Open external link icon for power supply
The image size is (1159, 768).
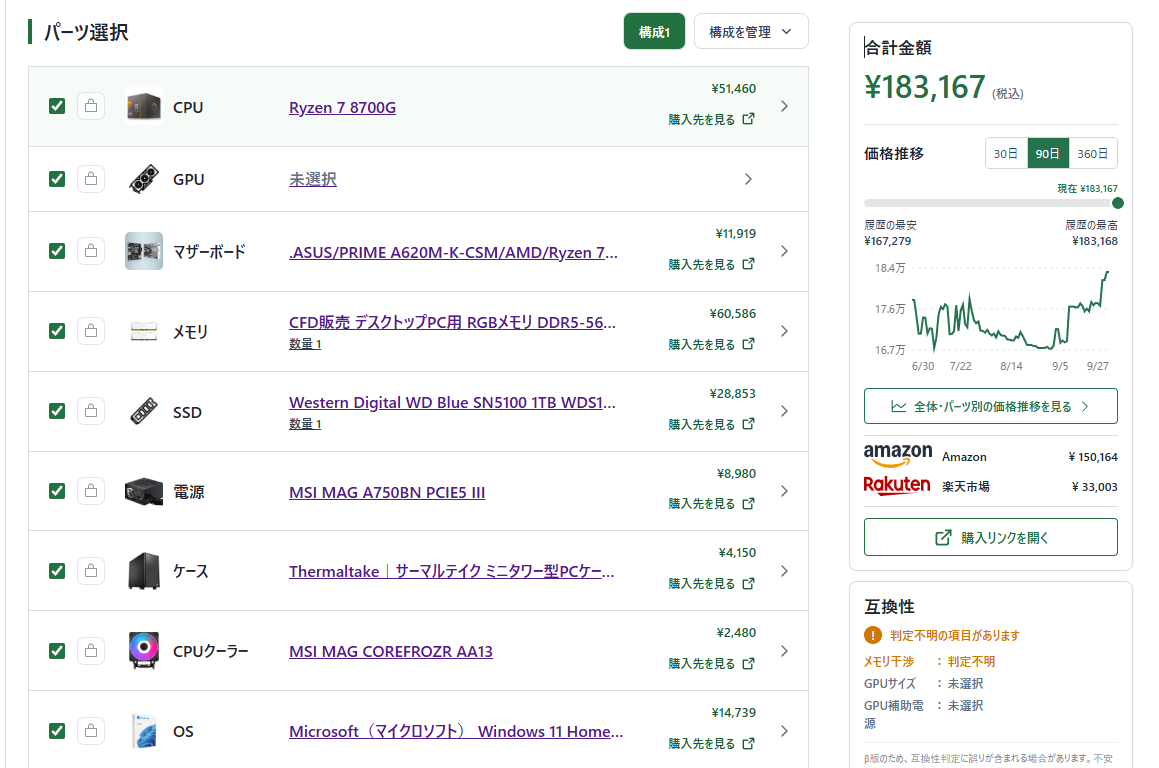(x=749, y=503)
